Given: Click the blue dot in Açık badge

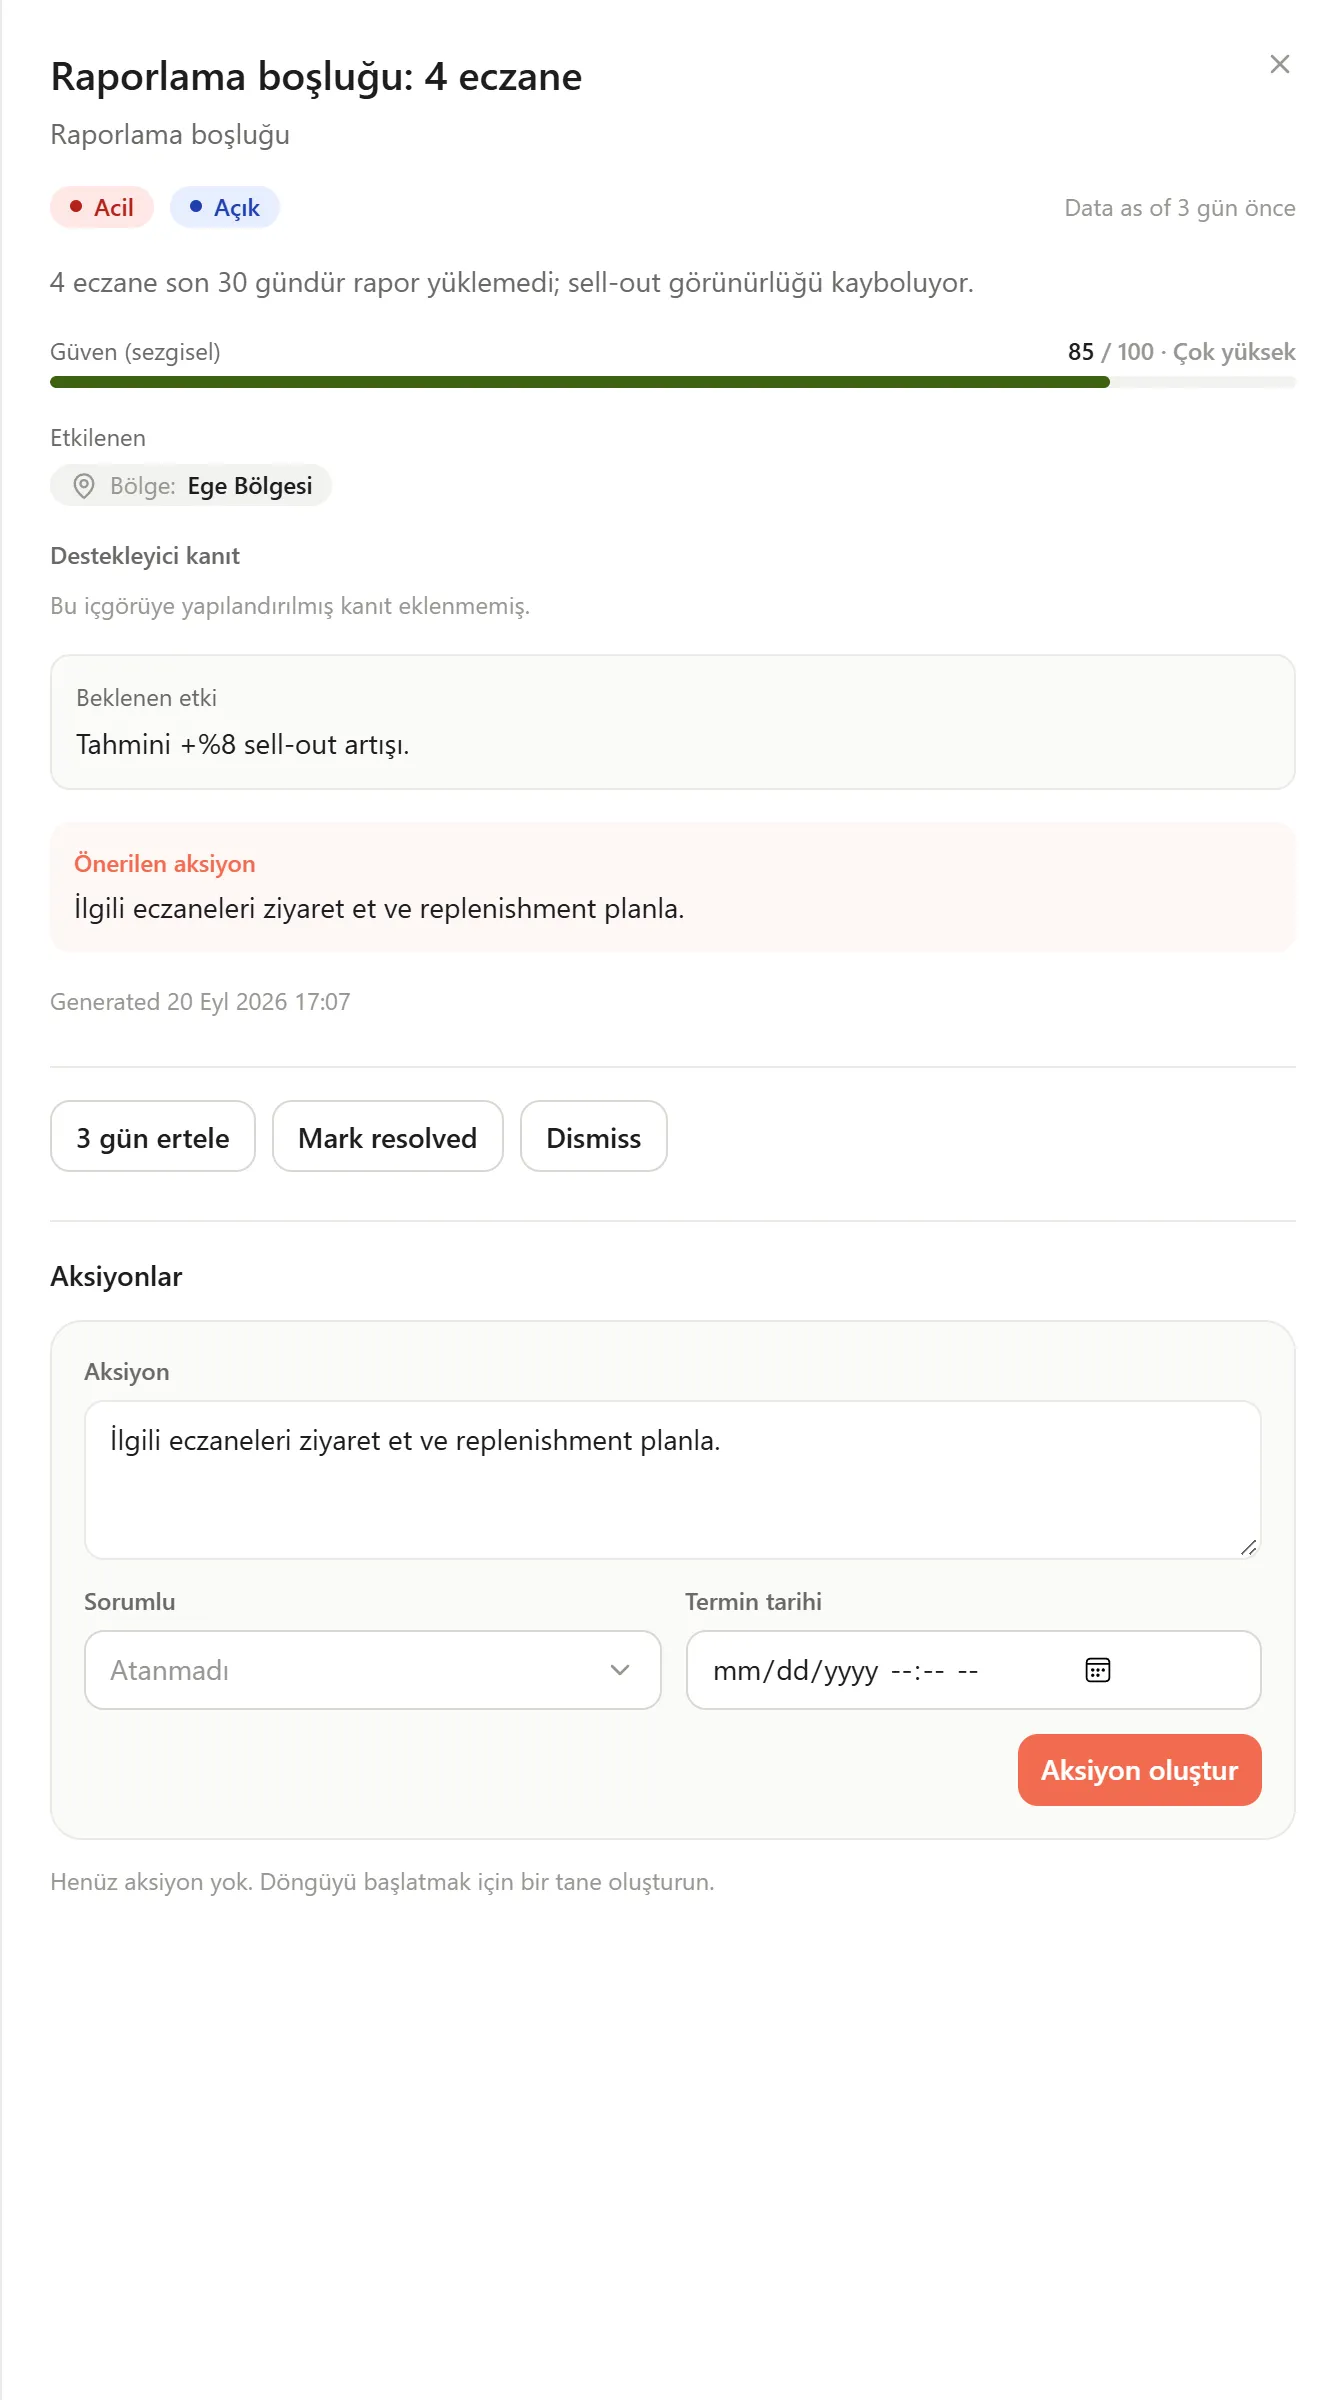Looking at the screenshot, I should (x=196, y=206).
